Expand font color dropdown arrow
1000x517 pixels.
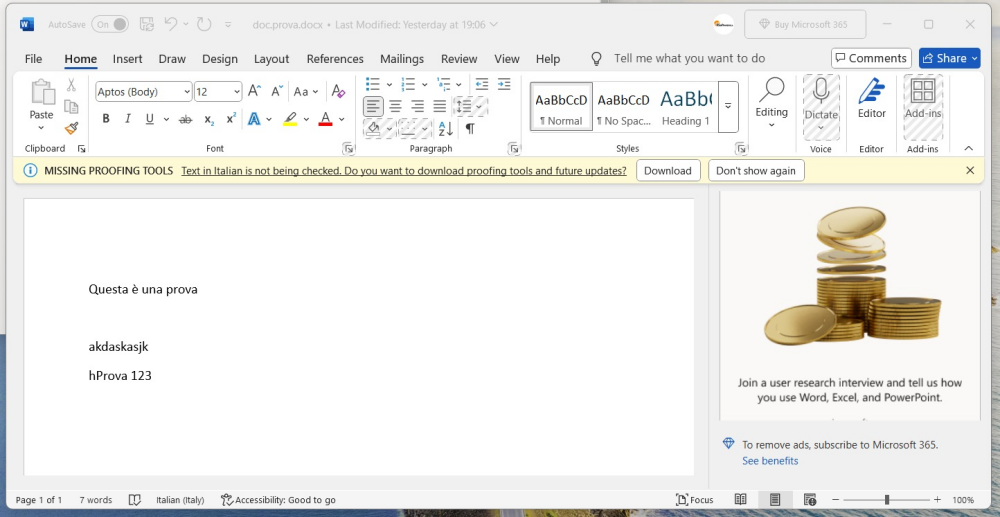(342, 119)
